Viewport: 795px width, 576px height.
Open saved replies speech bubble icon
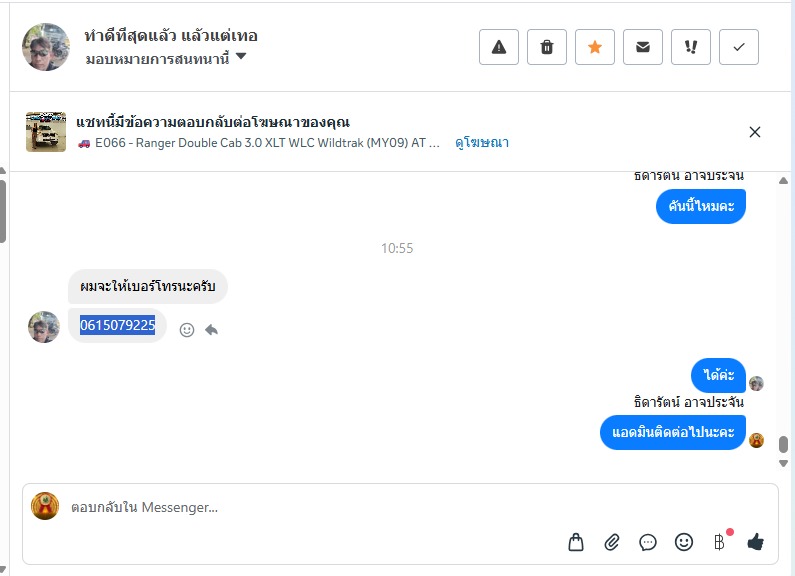coord(648,542)
